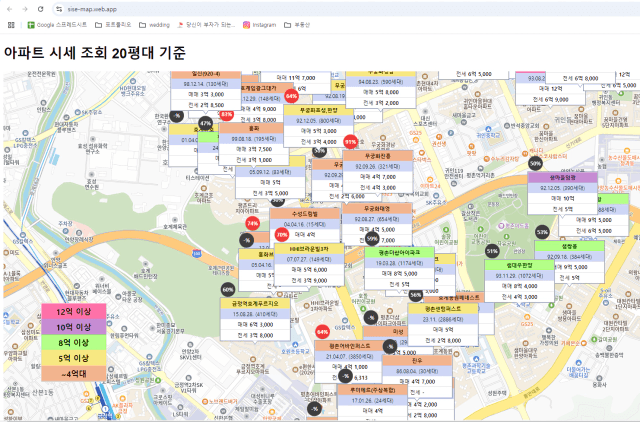This screenshot has height=422, width=640.
Task: Select the 평촌어바인퍼스트 card header
Action: [350, 346]
